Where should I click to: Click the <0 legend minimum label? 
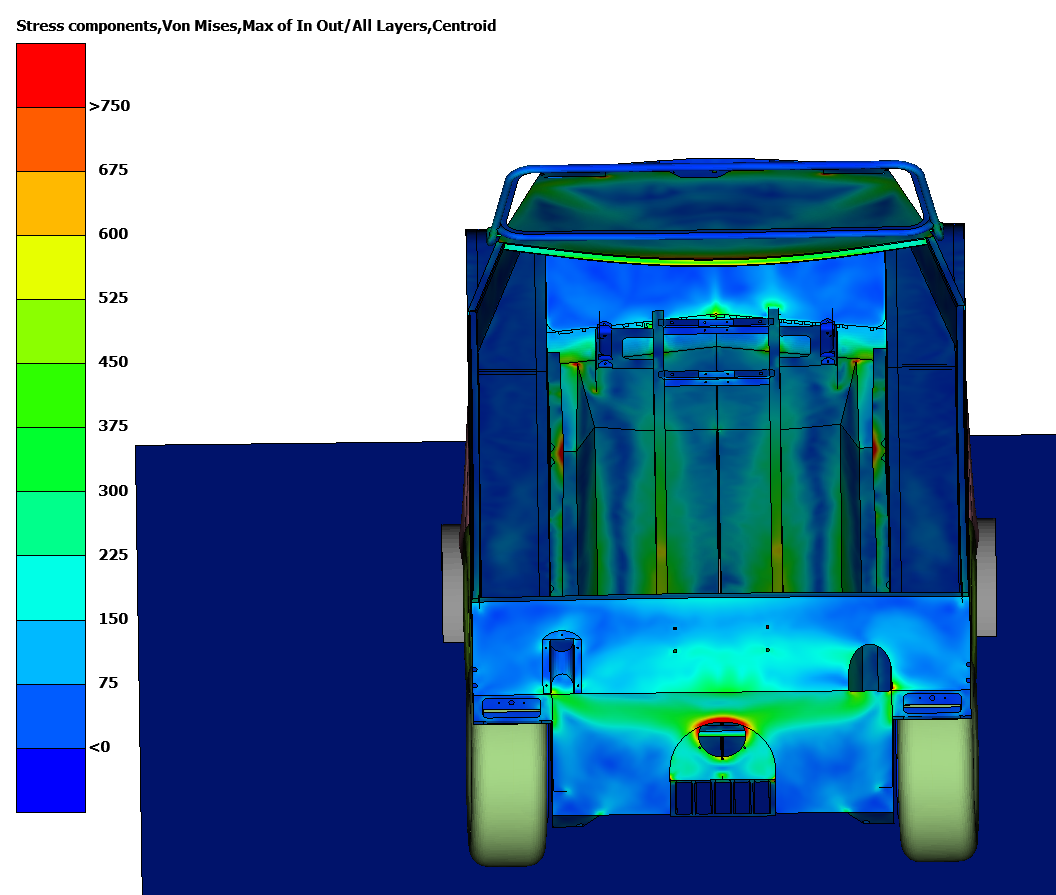coord(99,747)
